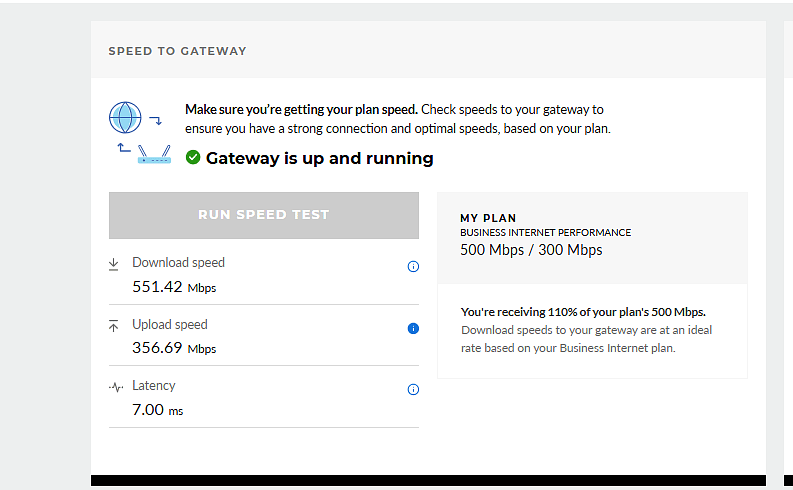Click the upload arrow icon beside Upload speed
Image resolution: width=793 pixels, height=490 pixels.
[x=114, y=326]
